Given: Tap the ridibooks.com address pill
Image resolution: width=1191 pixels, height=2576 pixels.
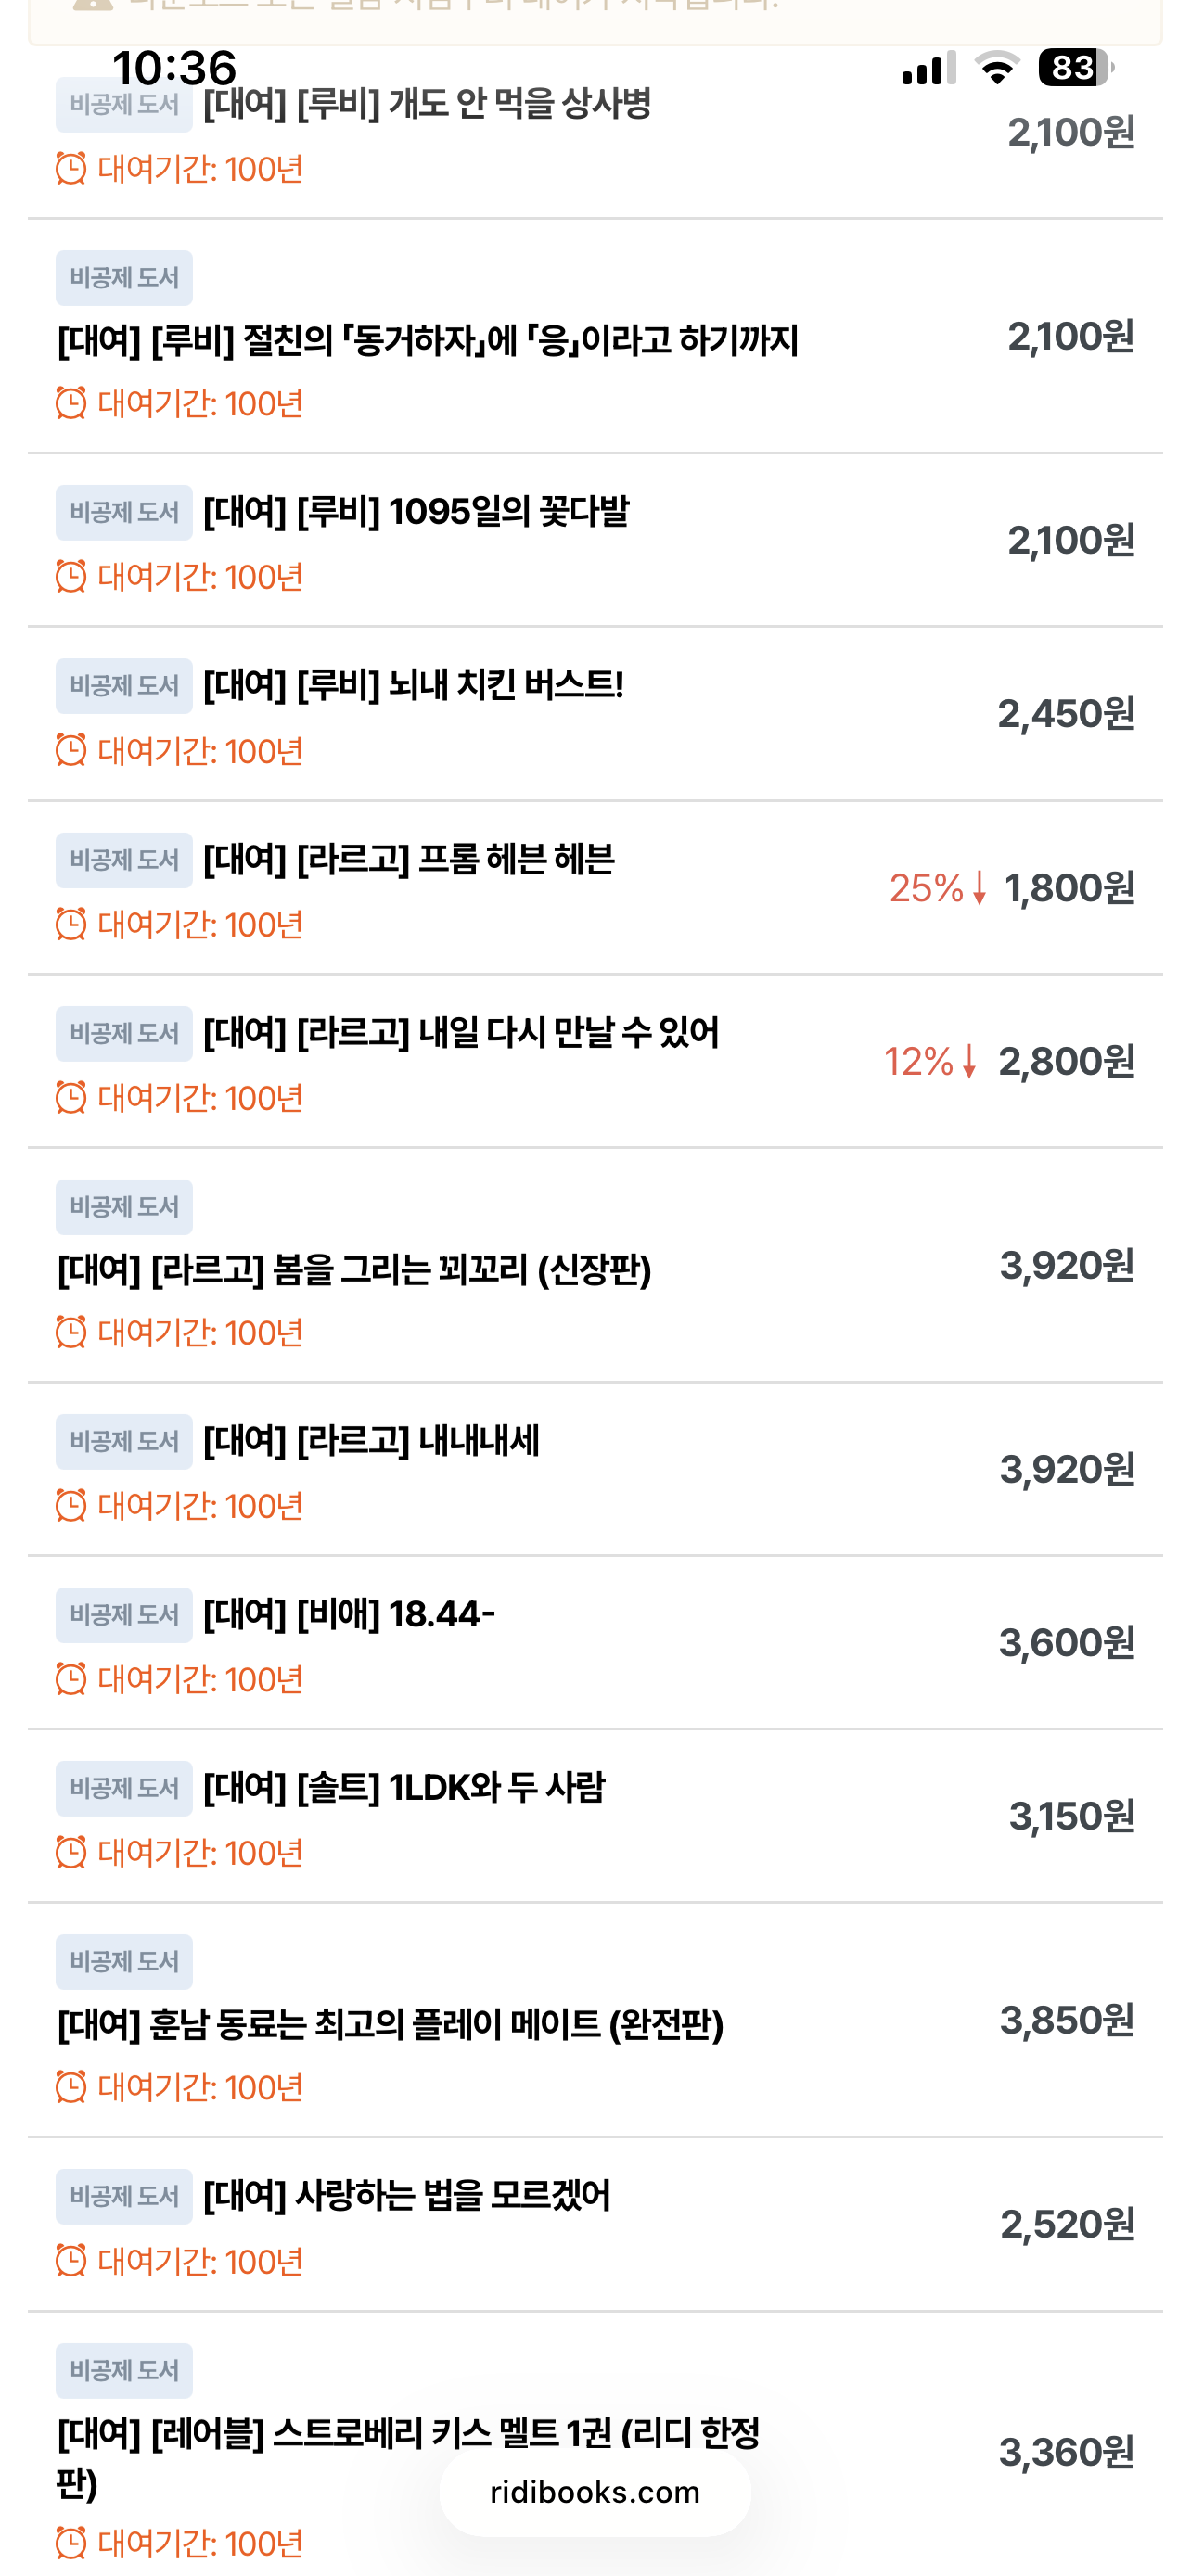Looking at the screenshot, I should (x=595, y=2492).
